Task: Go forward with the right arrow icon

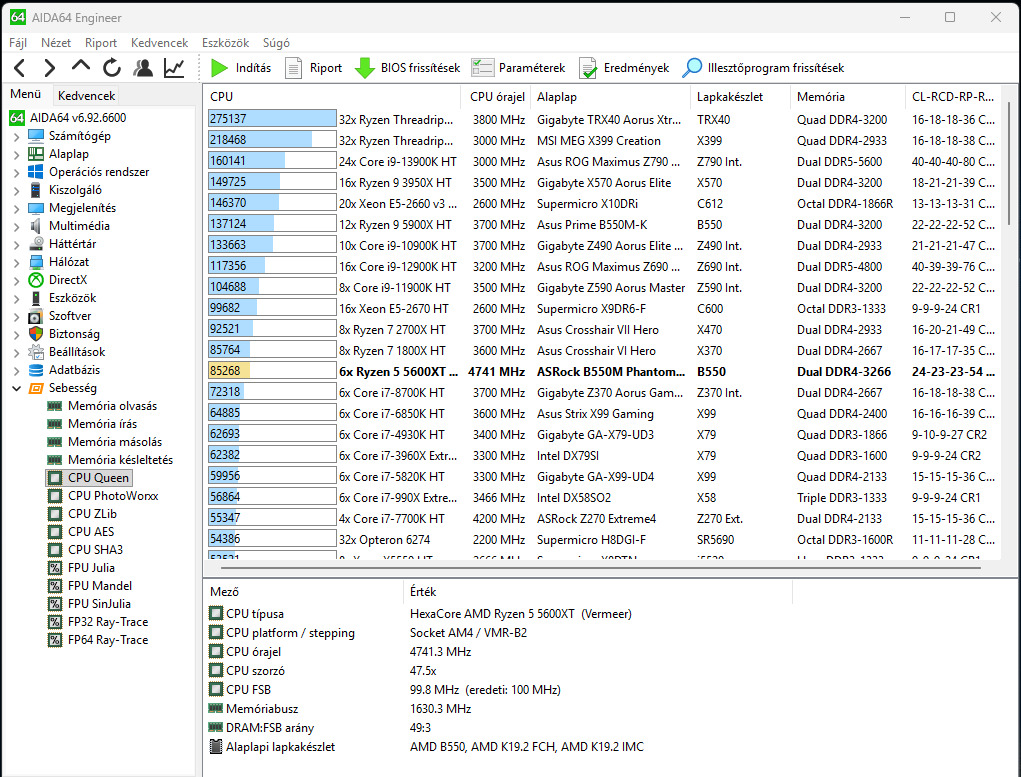Action: pyautogui.click(x=49, y=68)
